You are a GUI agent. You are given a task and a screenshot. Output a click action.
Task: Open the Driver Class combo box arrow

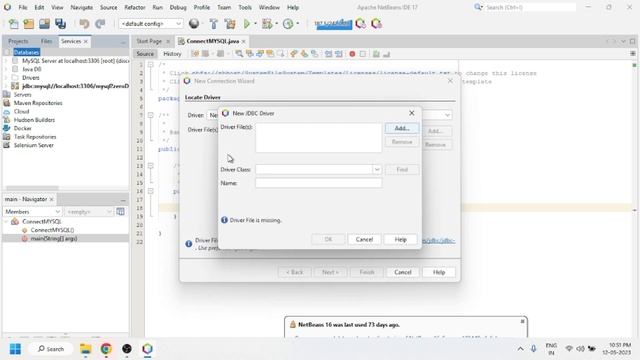click(377, 169)
